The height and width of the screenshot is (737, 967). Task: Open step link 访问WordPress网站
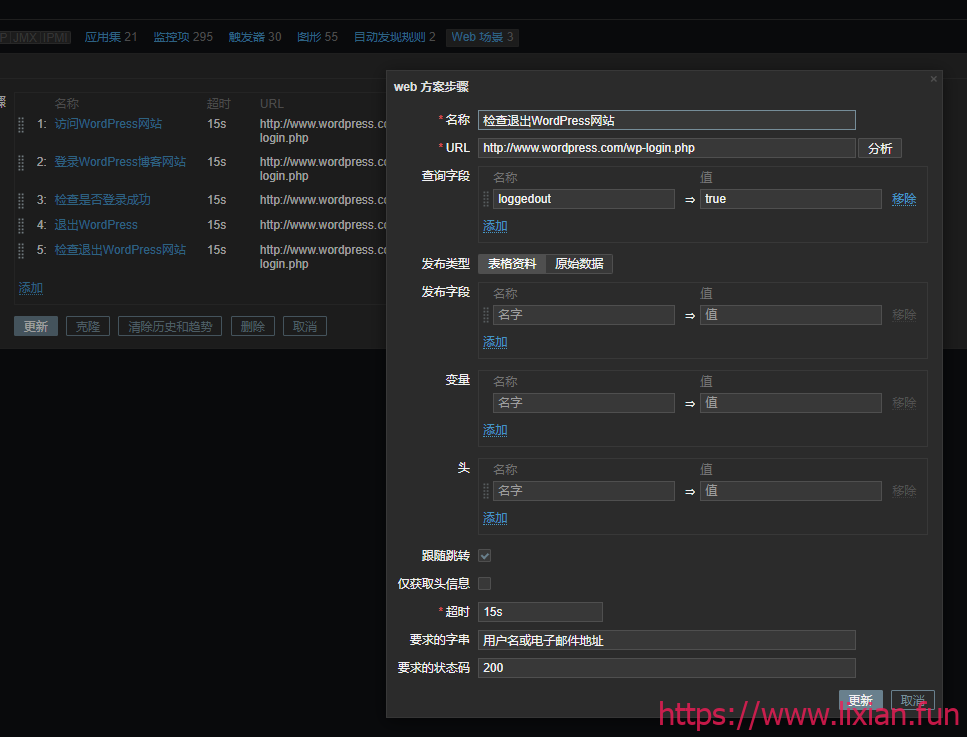click(x=109, y=124)
